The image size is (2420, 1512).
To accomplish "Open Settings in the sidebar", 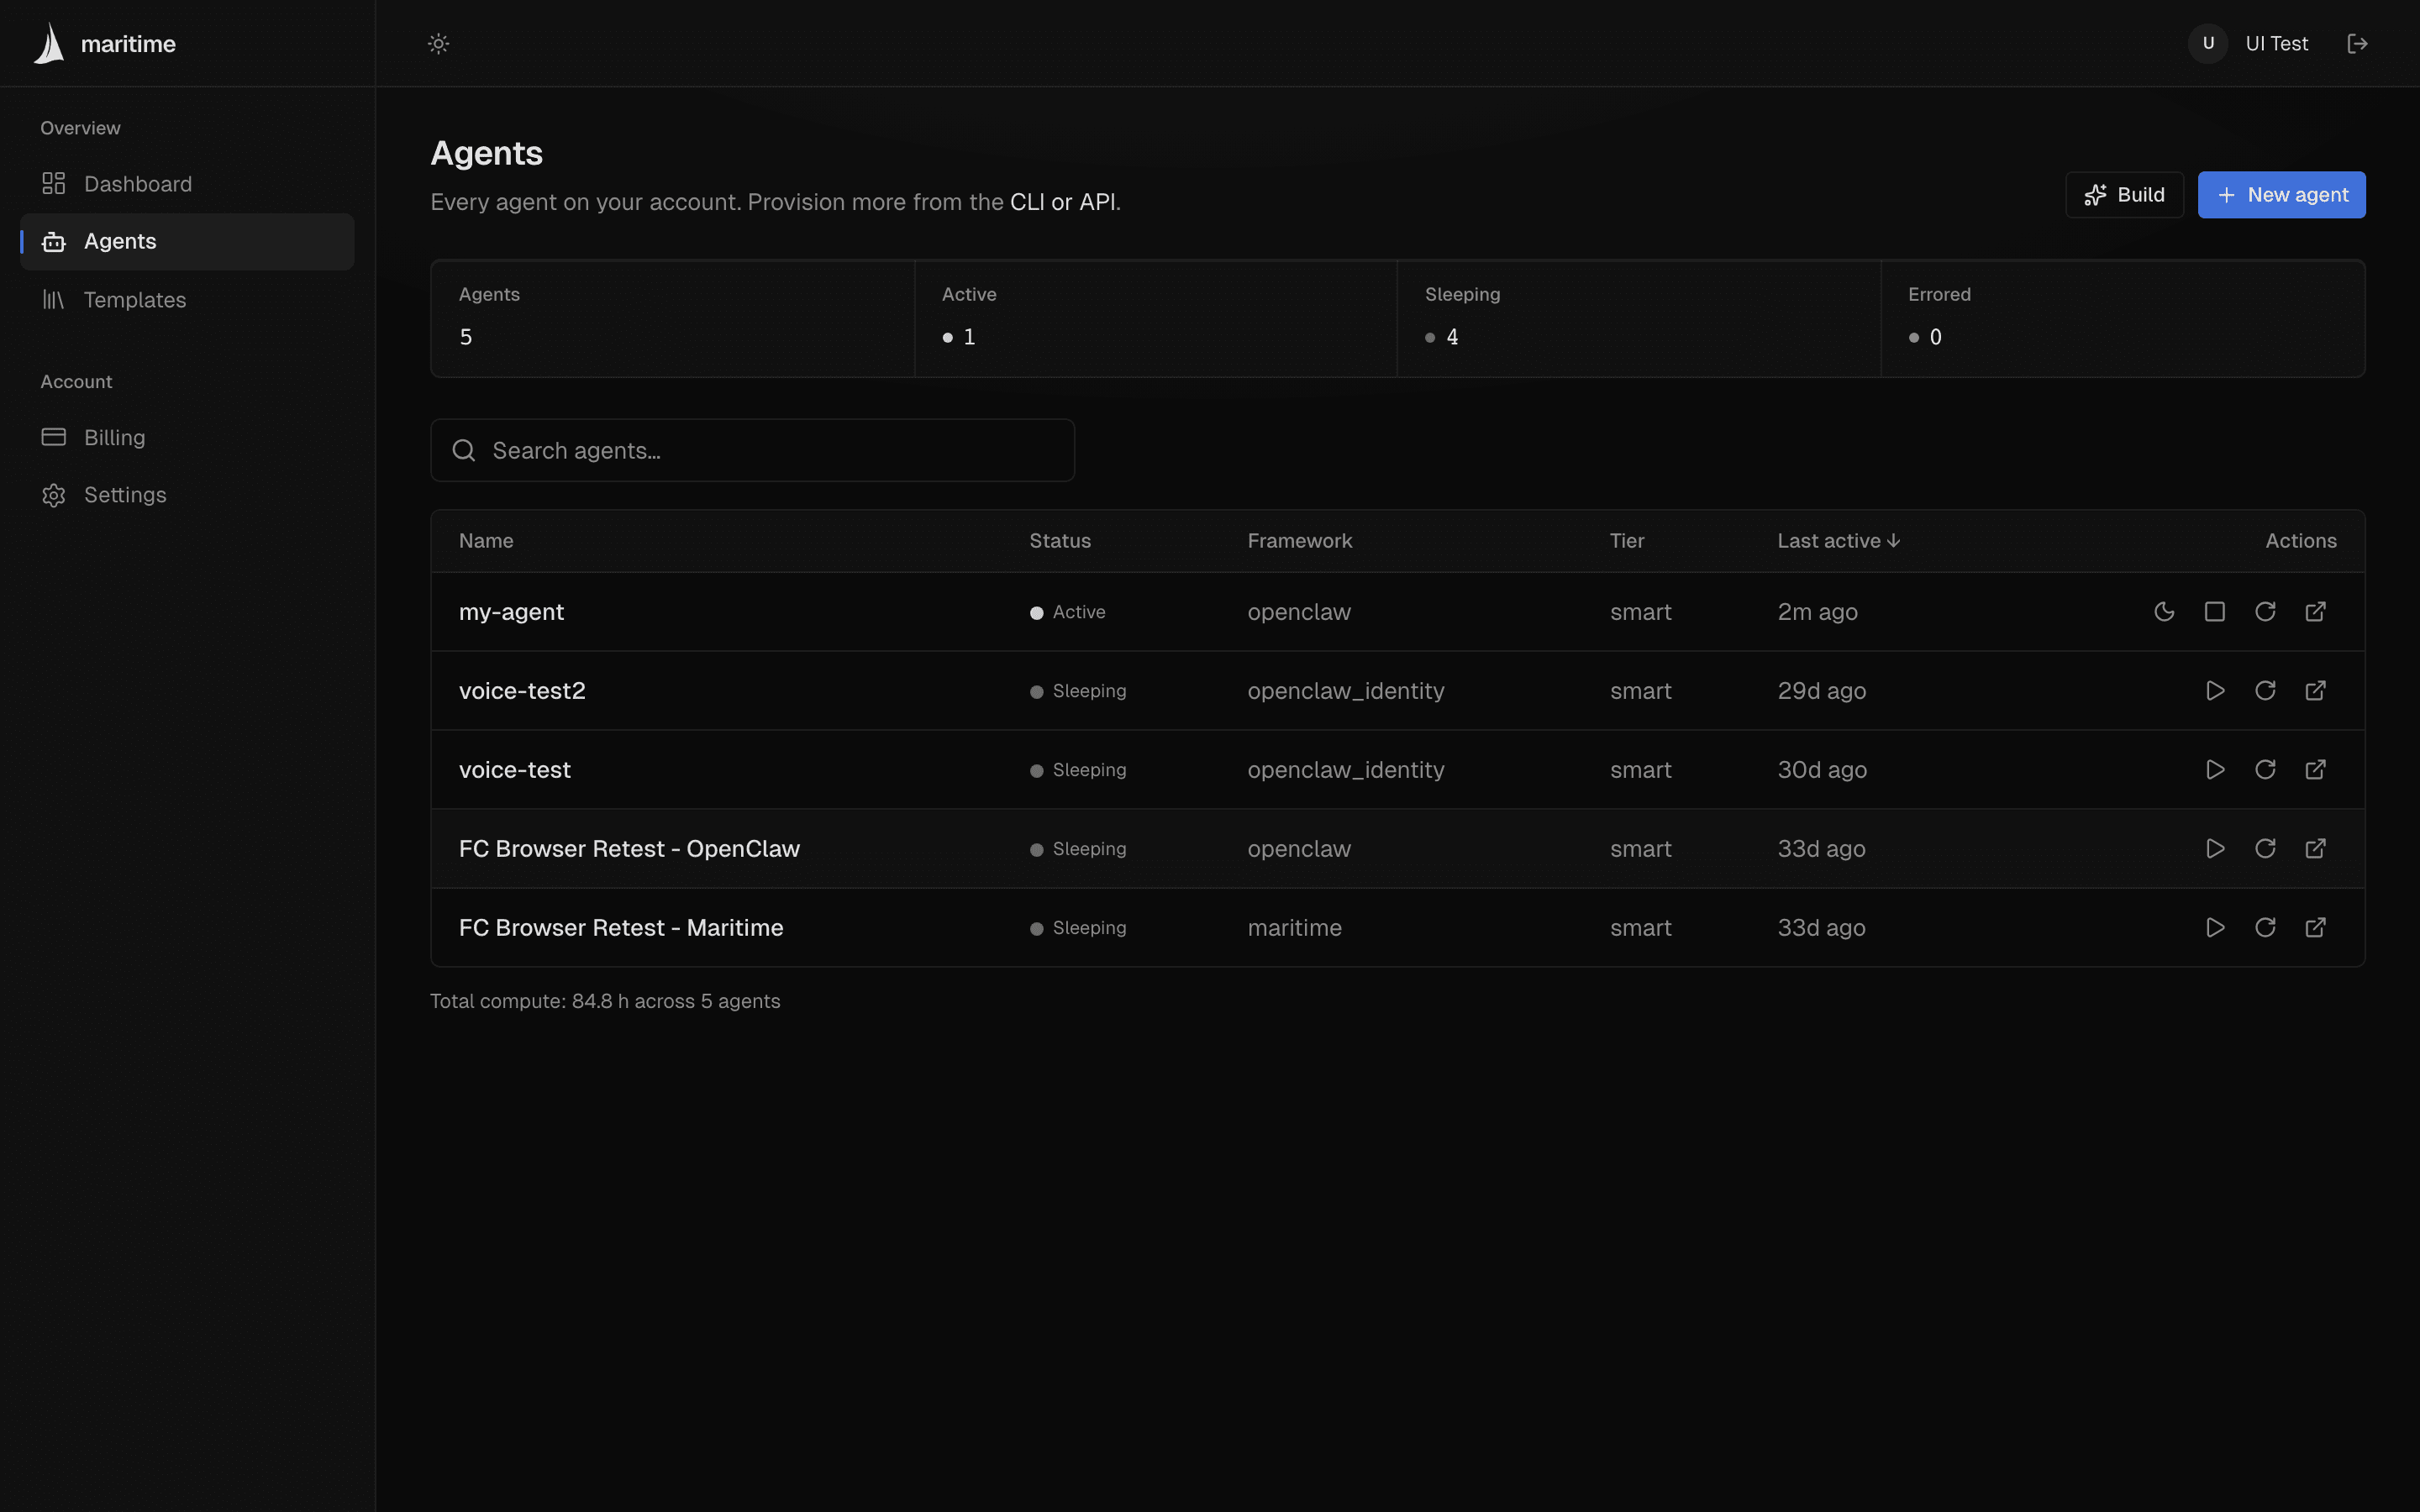I will click(187, 495).
